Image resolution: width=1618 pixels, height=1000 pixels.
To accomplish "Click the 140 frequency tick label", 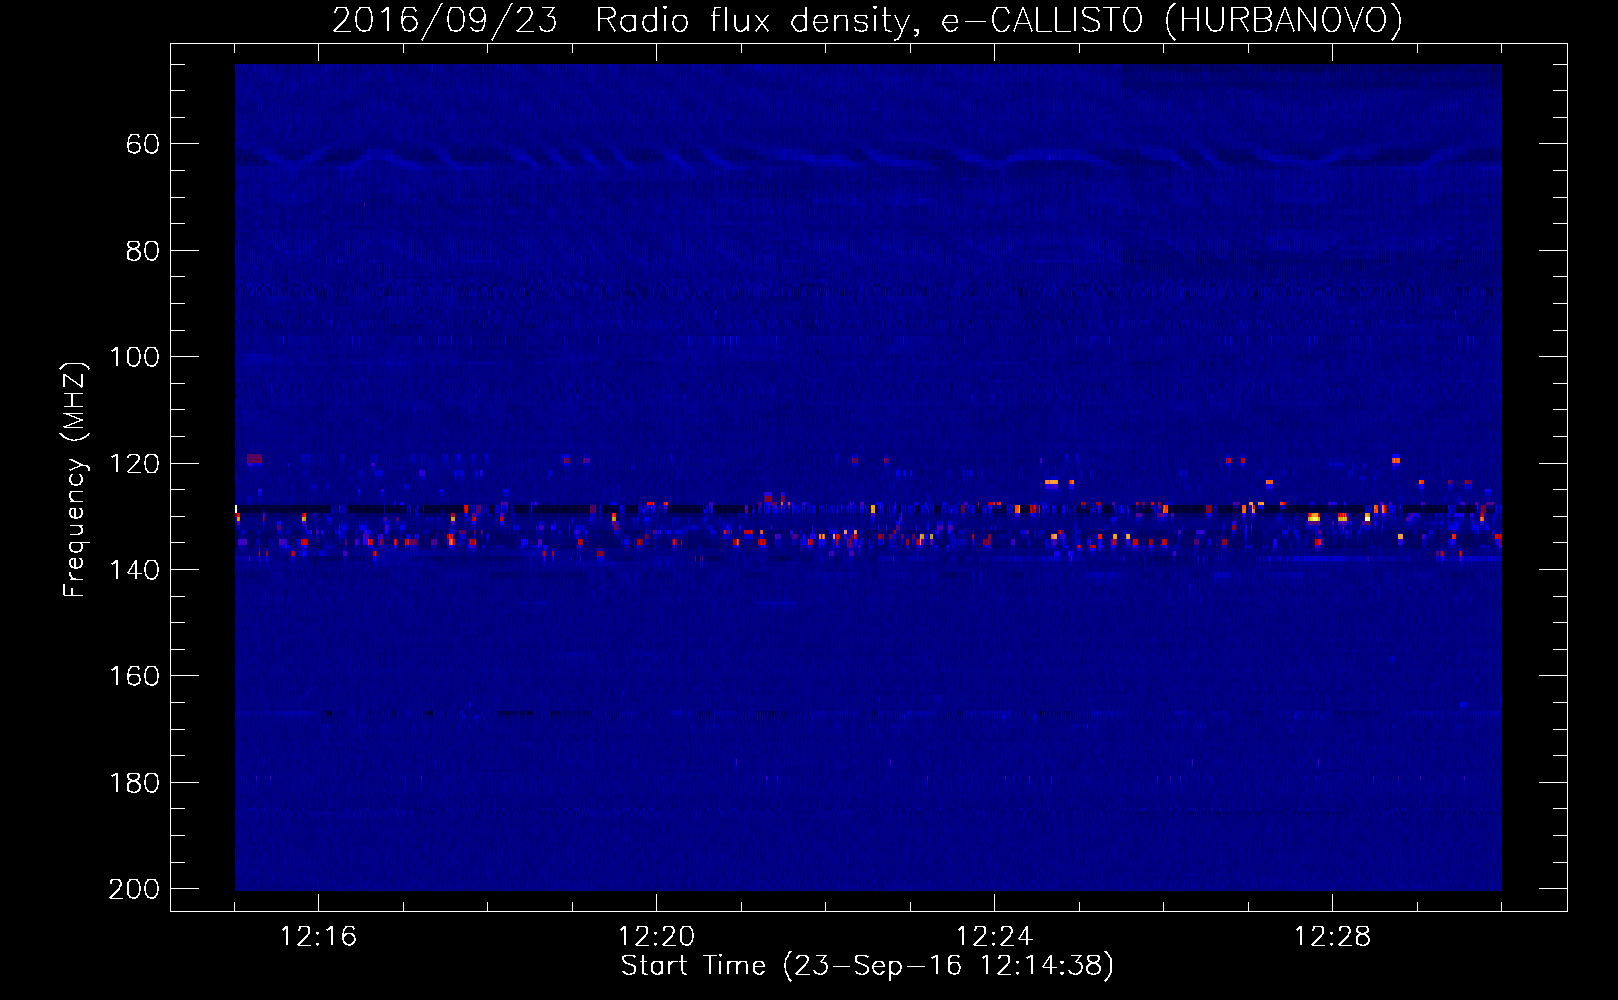I will [x=134, y=570].
